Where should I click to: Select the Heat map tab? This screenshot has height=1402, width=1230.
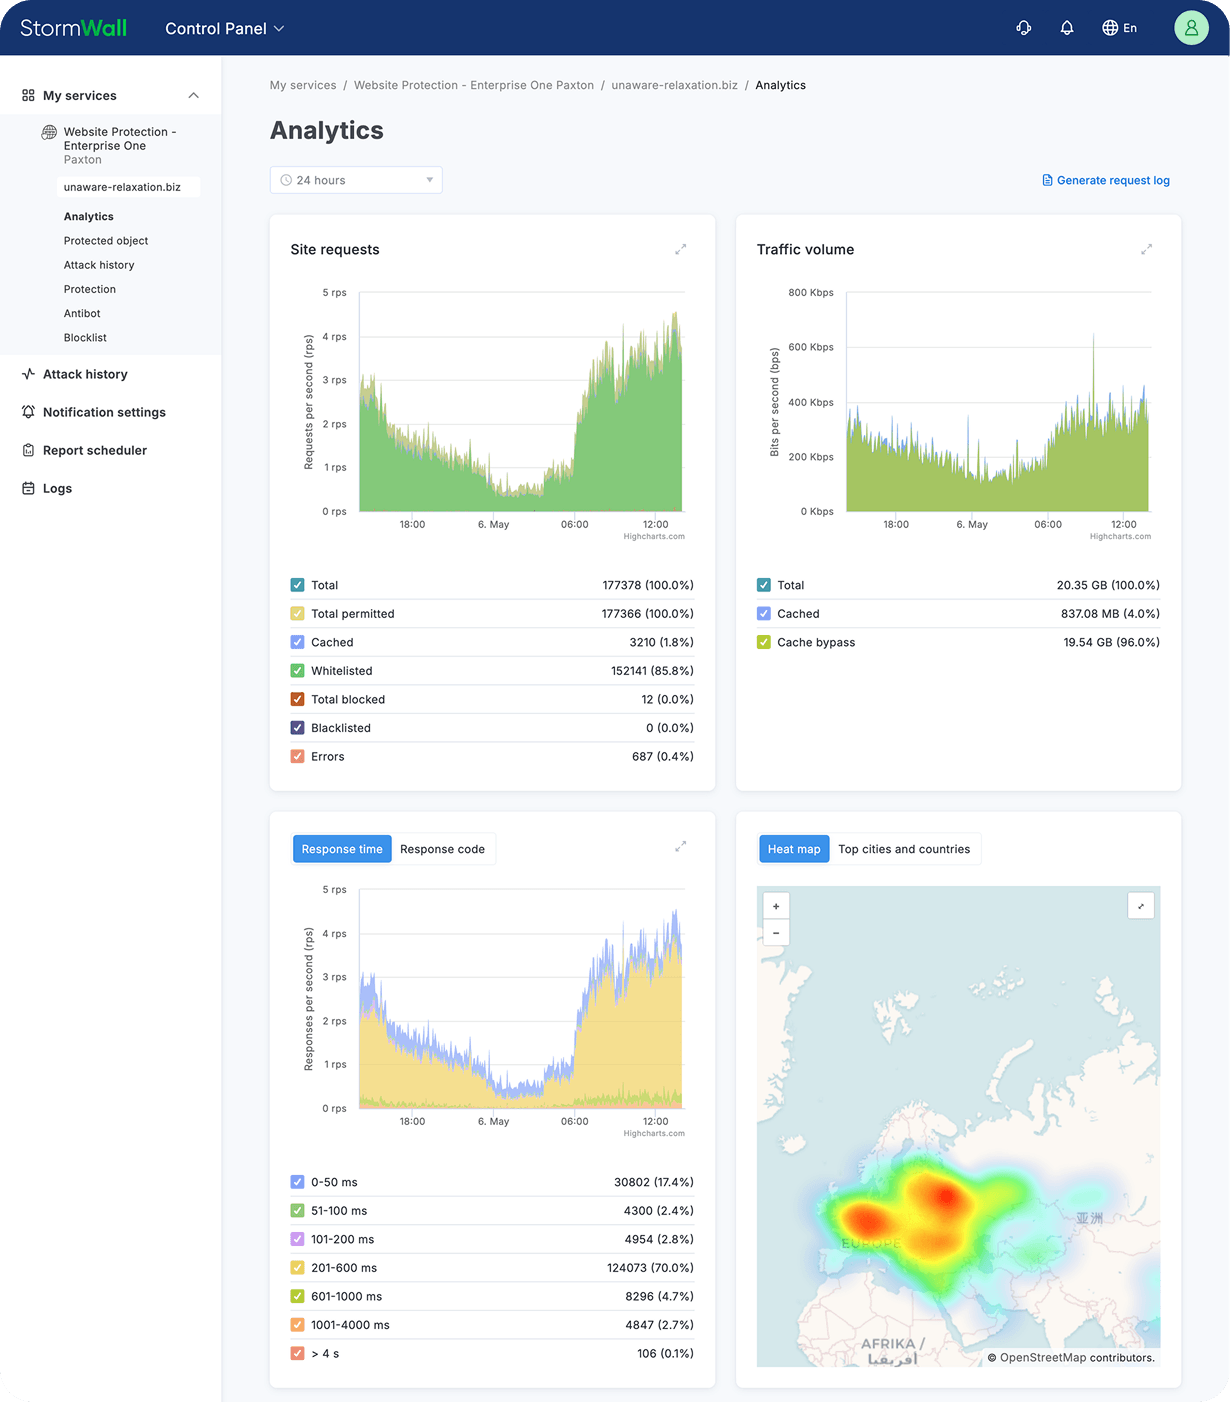[794, 849]
